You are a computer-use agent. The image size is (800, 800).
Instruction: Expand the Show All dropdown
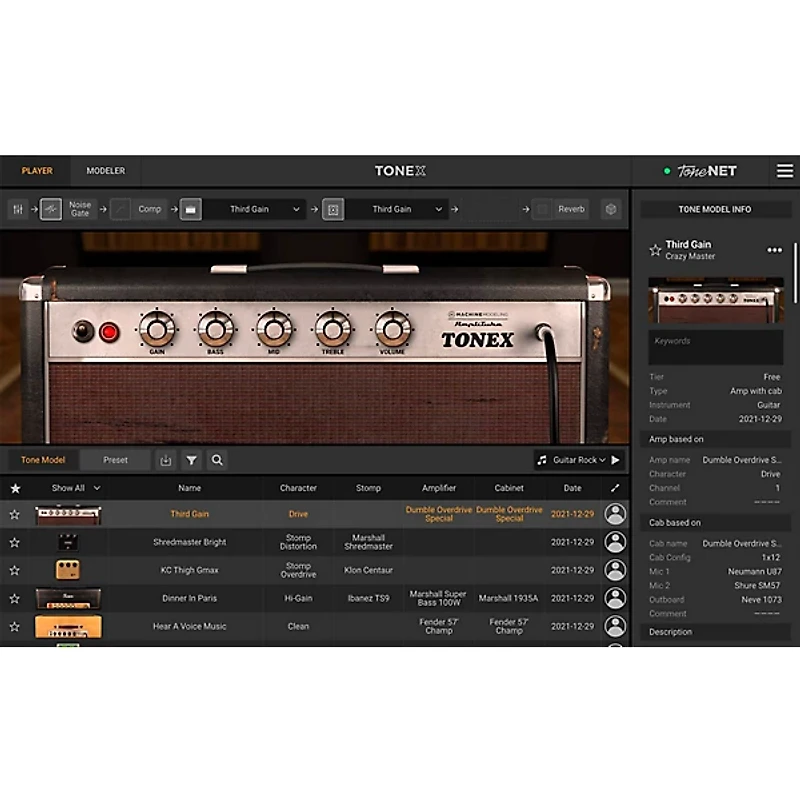tap(76, 488)
